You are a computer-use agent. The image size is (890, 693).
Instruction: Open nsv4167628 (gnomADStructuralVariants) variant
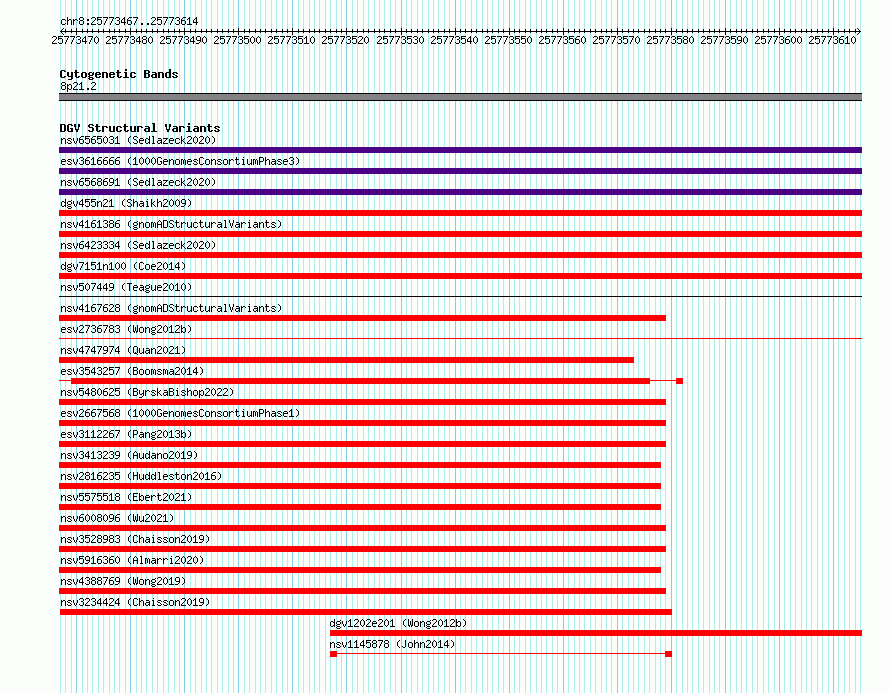pos(171,308)
